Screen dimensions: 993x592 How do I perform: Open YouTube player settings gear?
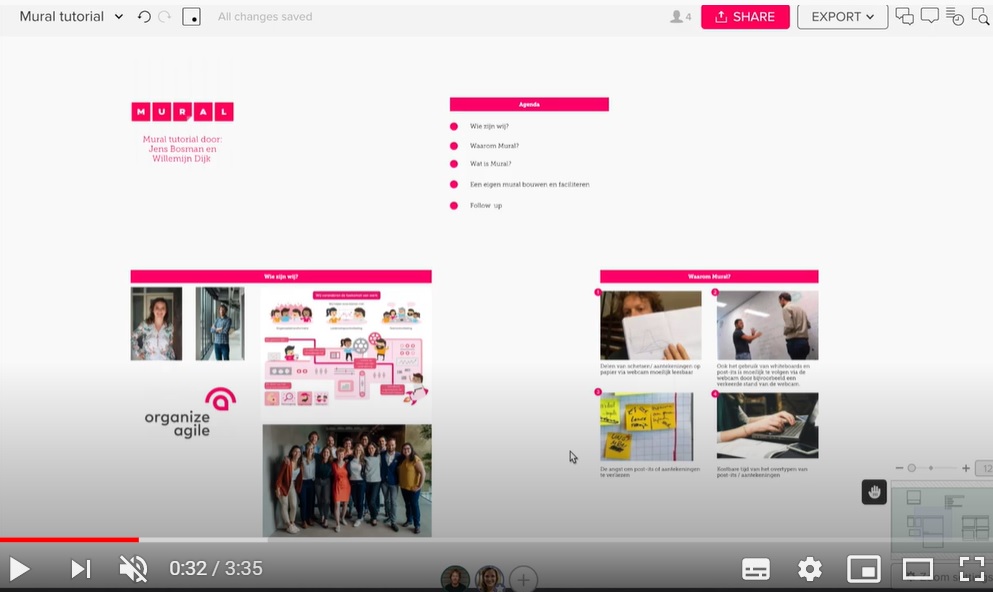(809, 569)
